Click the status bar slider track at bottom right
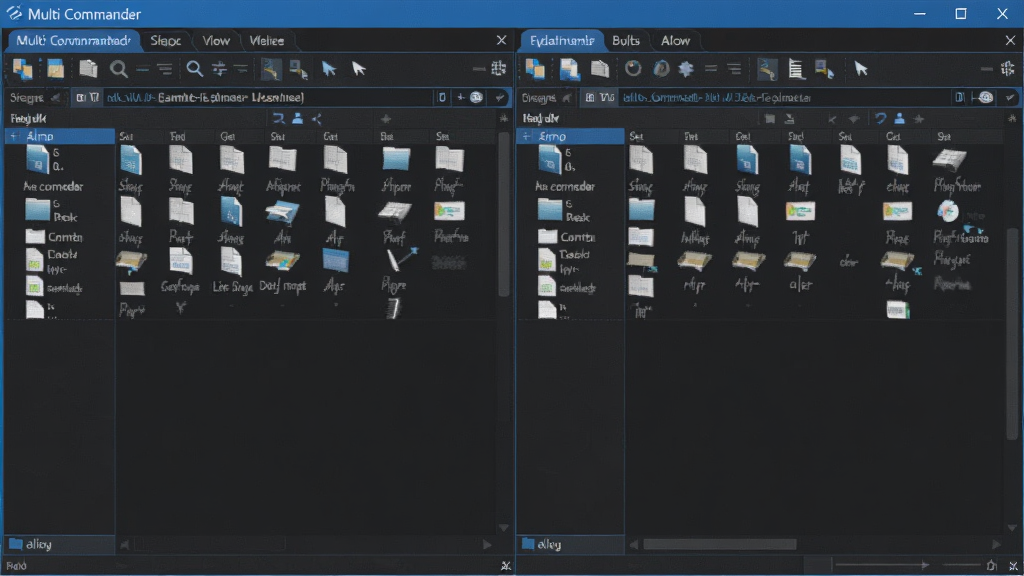This screenshot has height=576, width=1024. [882, 565]
